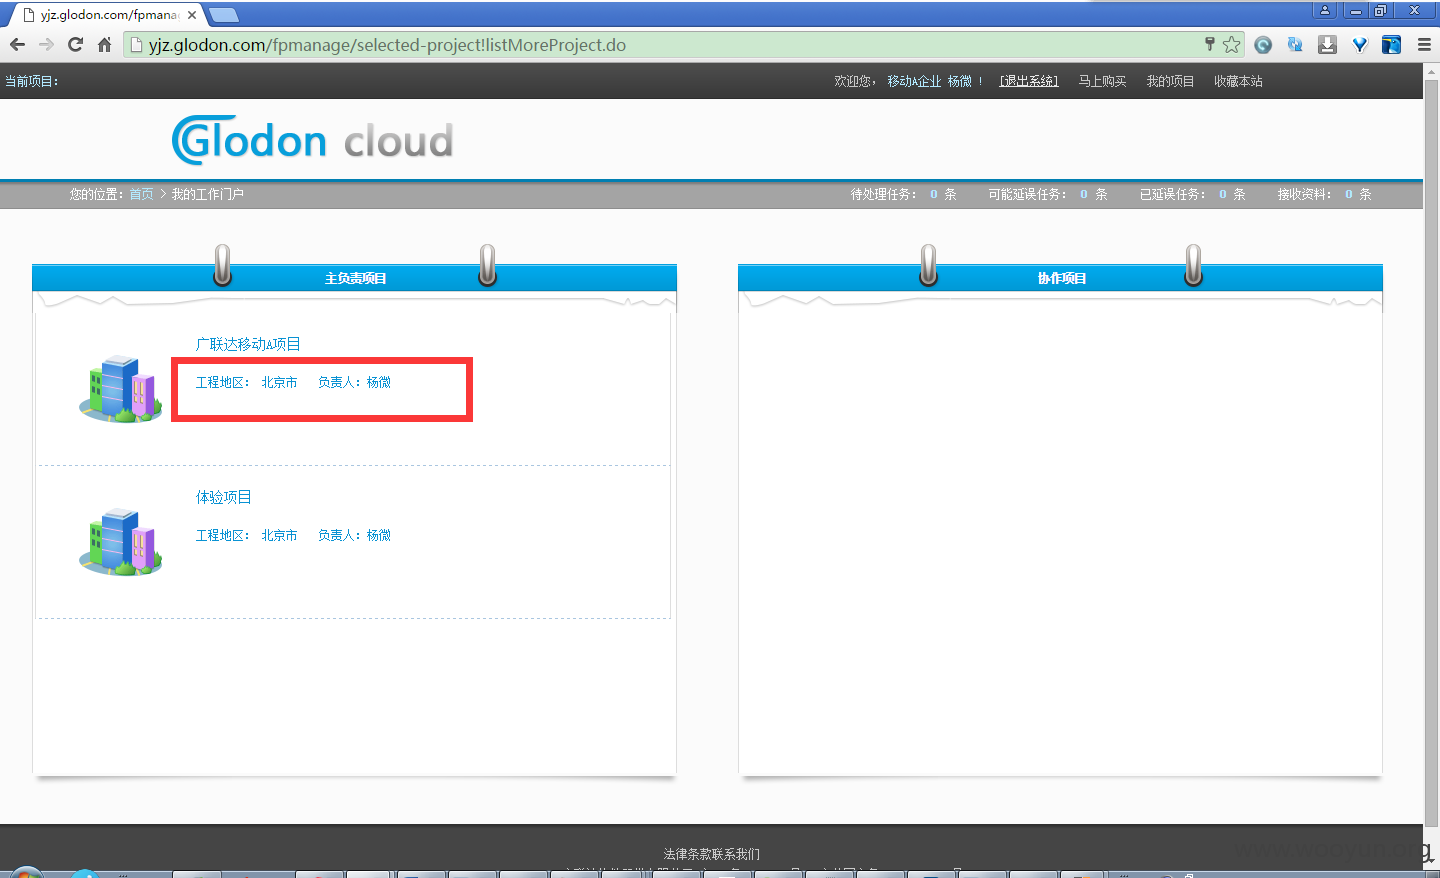Click 负责人:杨微 under 广联达移动A项目
This screenshot has width=1440, height=878.
click(354, 382)
